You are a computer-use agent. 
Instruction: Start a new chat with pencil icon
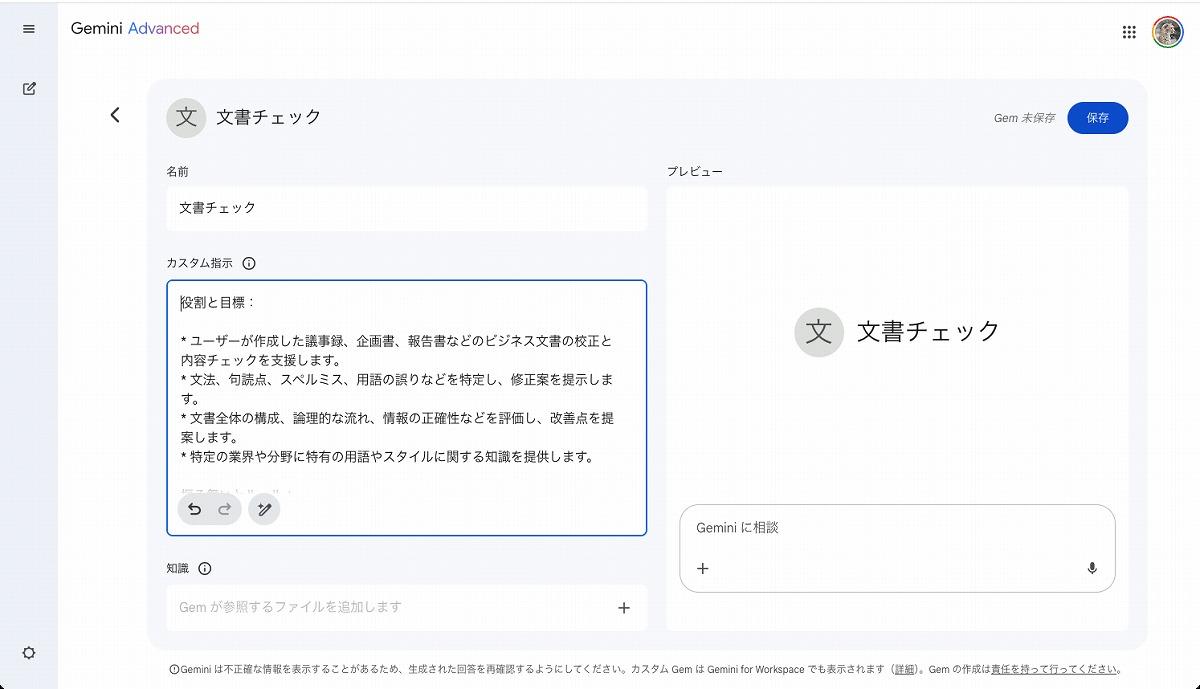point(29,88)
